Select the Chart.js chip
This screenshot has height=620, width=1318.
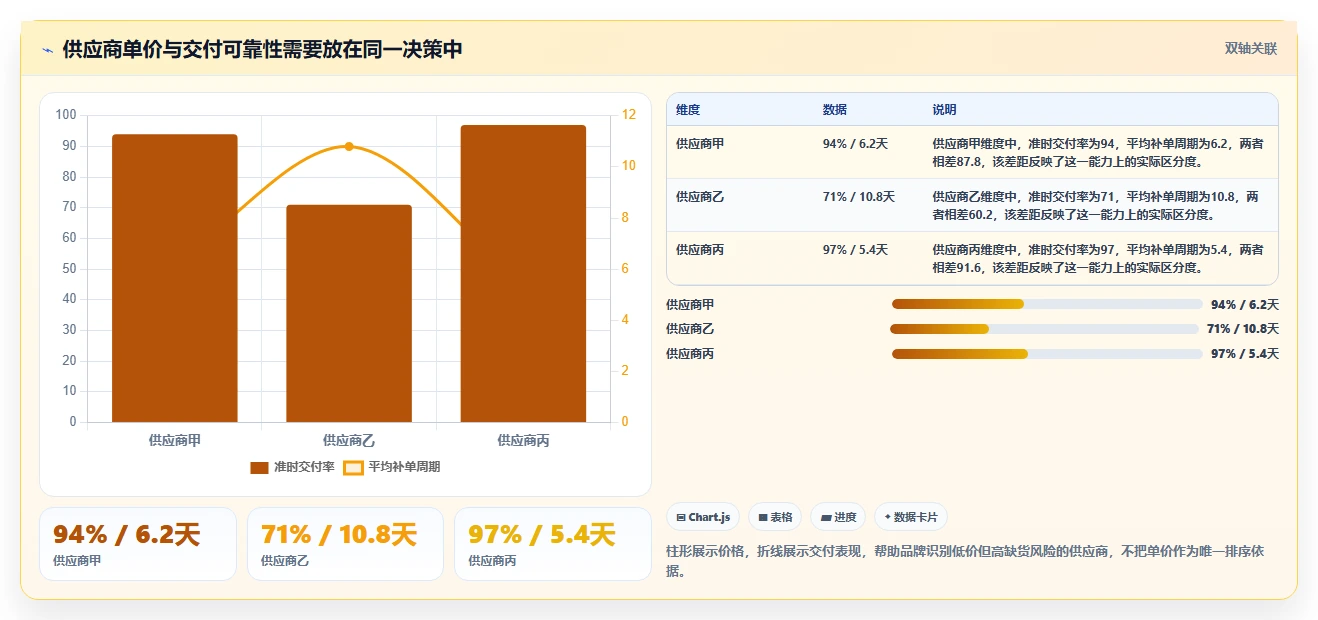(703, 517)
